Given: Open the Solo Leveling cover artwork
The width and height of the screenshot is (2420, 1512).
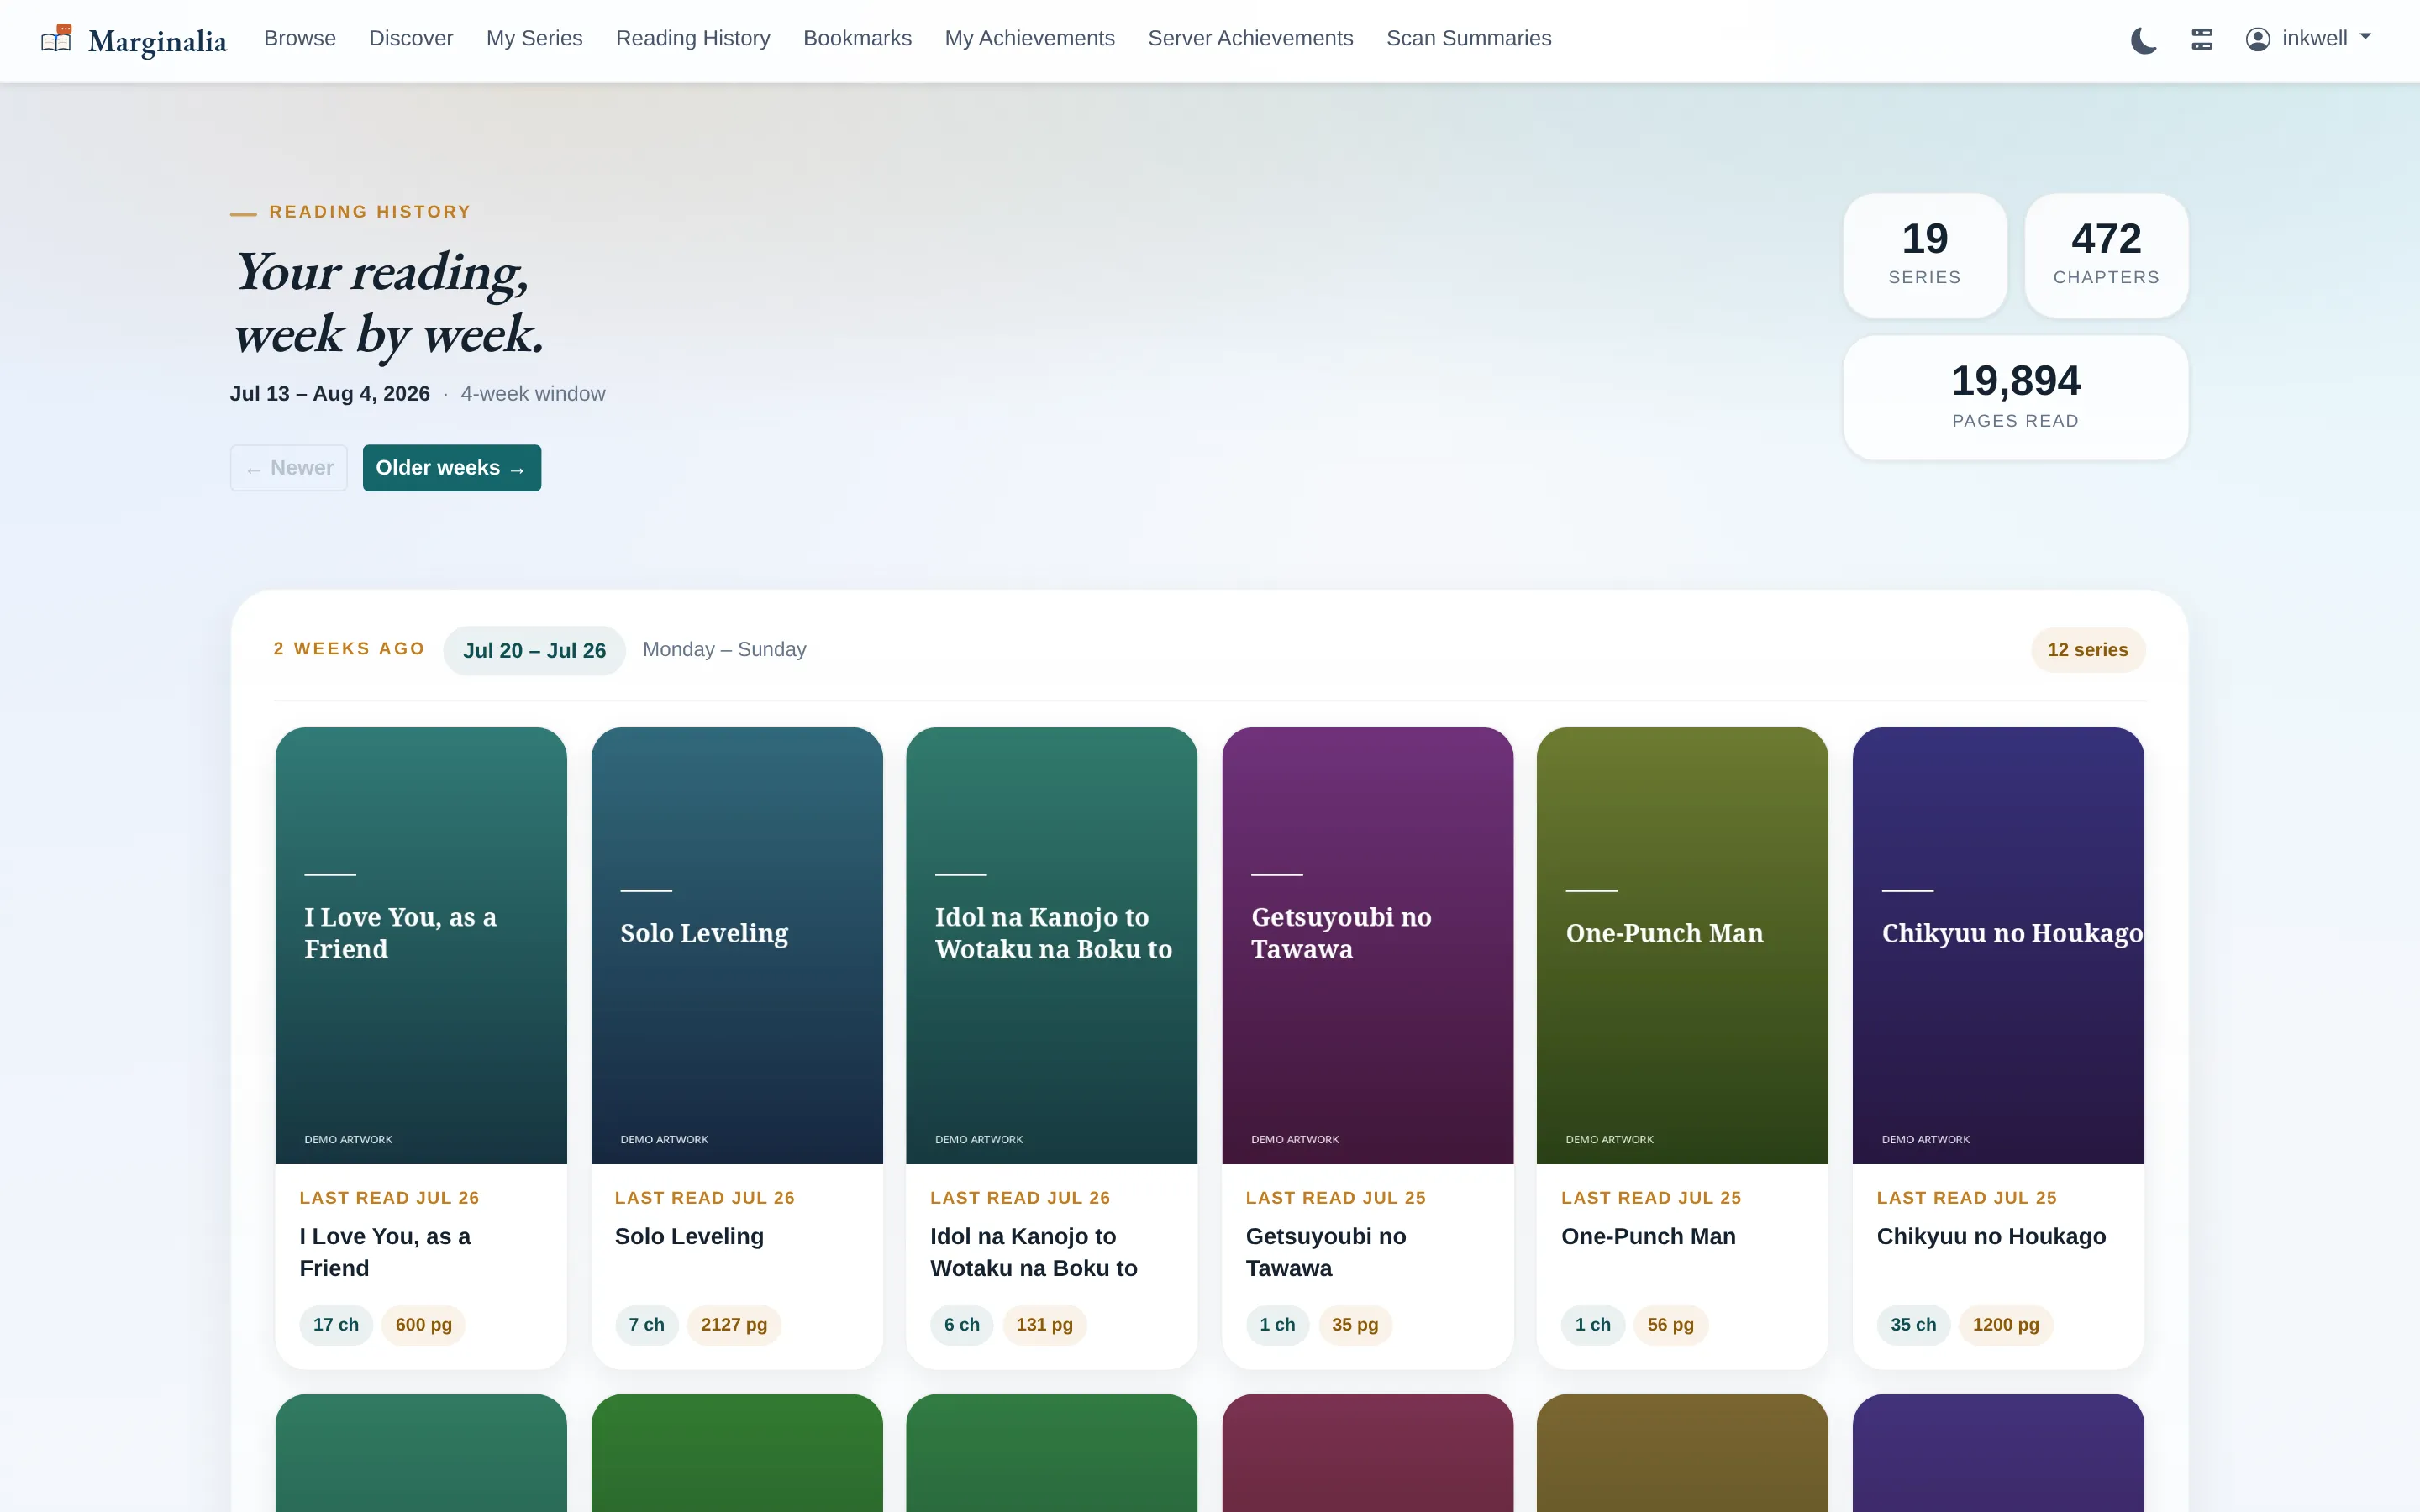Looking at the screenshot, I should pos(737,945).
